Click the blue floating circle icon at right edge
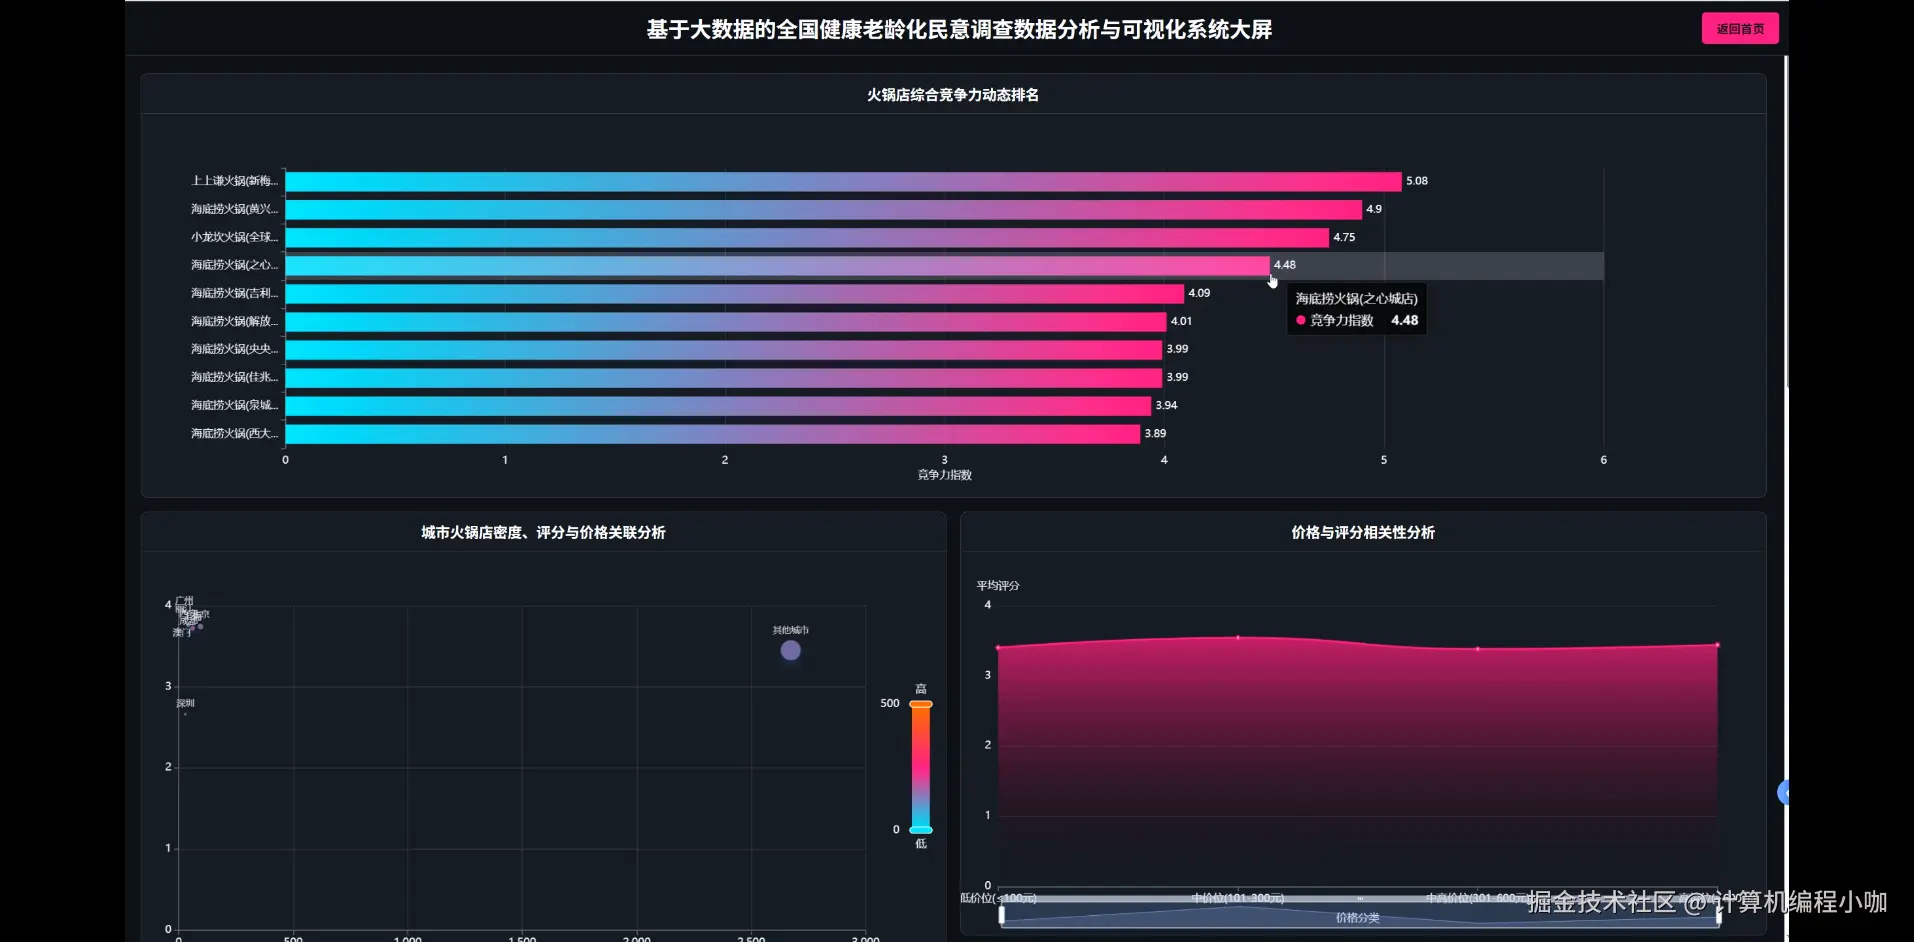 [x=1783, y=792]
